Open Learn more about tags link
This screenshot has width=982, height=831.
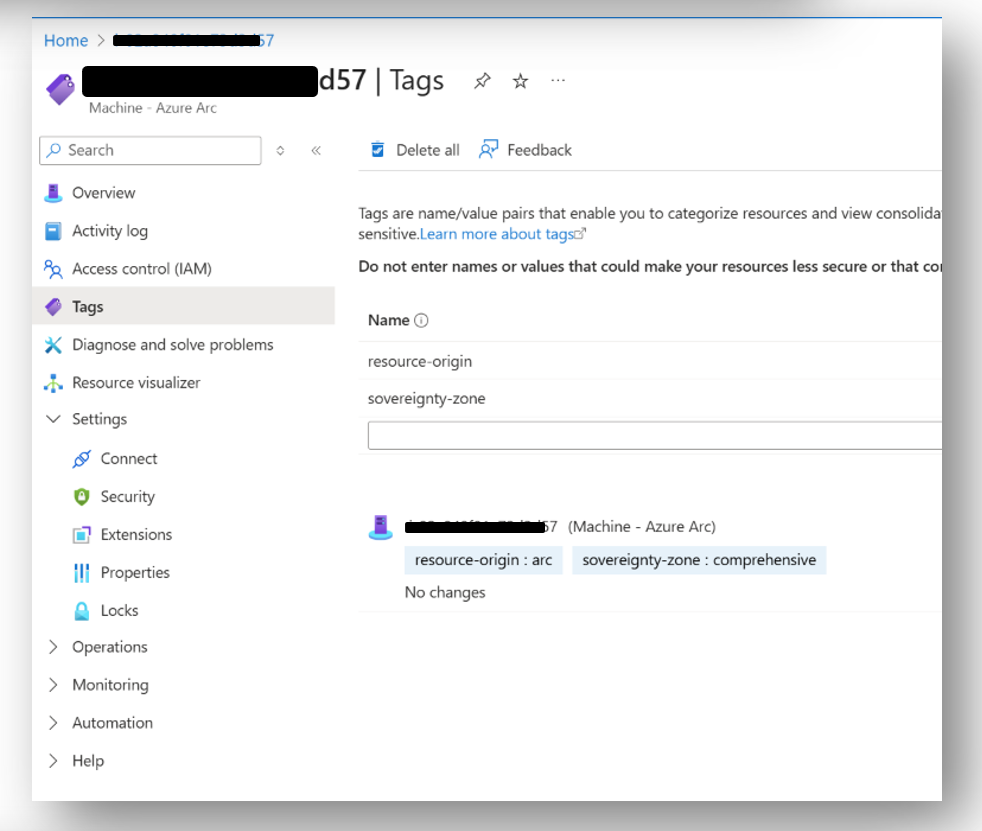point(502,234)
